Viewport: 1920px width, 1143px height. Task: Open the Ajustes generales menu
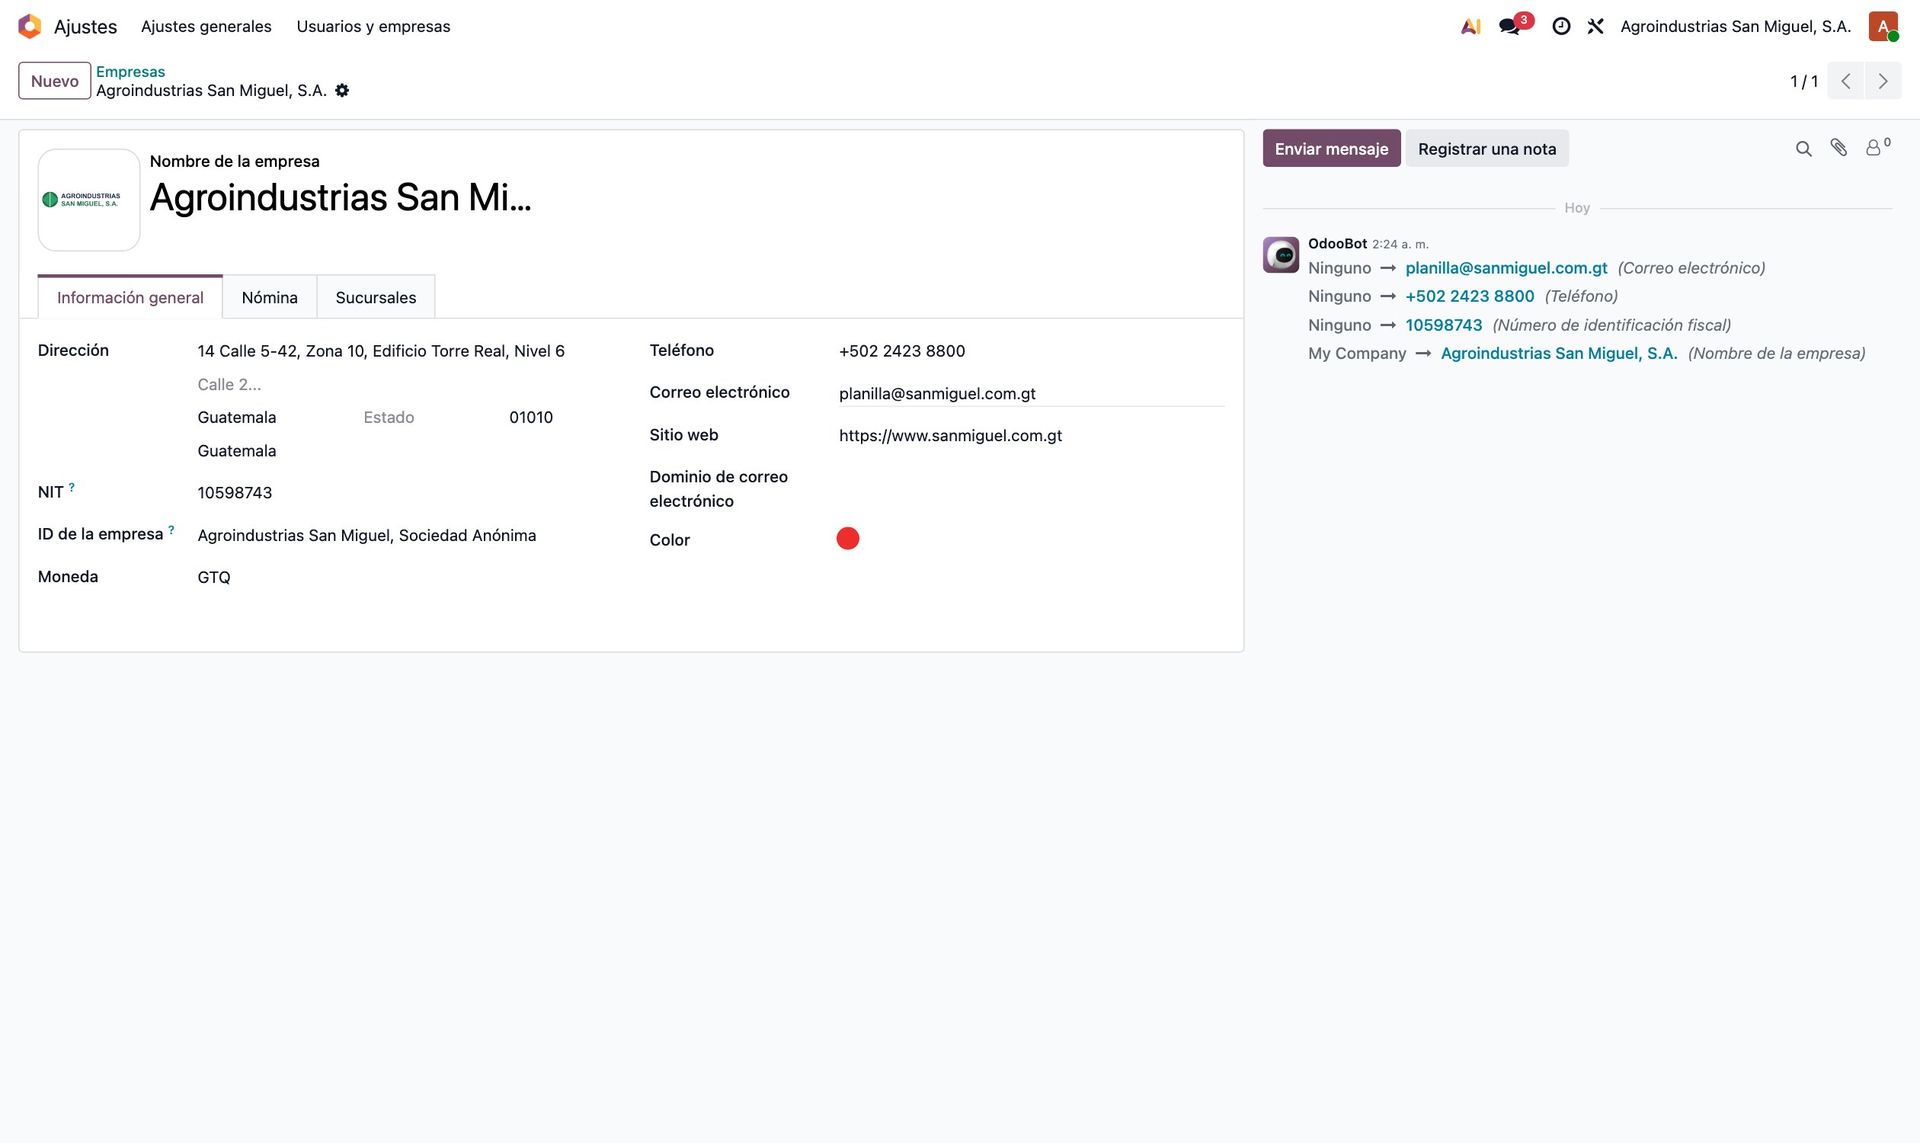(x=206, y=26)
